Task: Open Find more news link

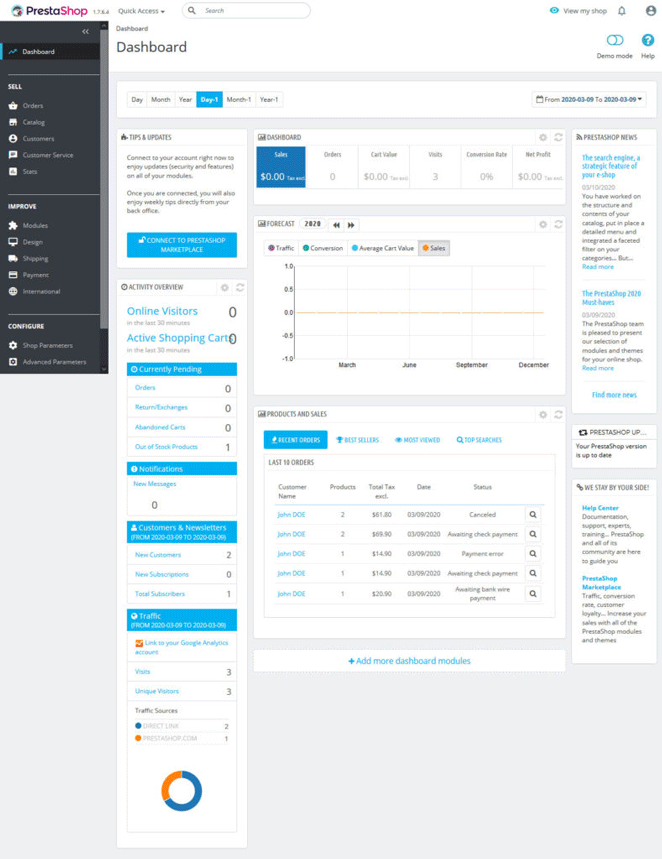Action: (x=614, y=395)
